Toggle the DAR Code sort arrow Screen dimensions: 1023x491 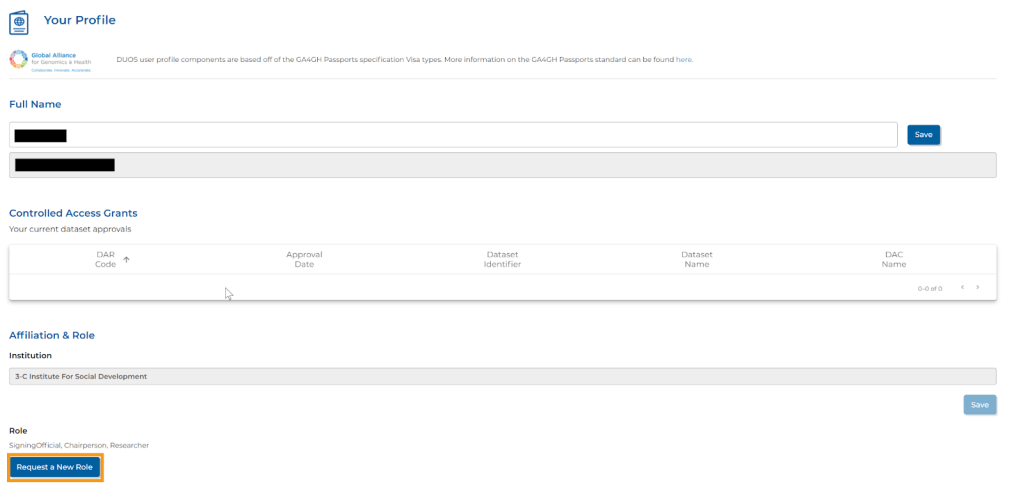(126, 260)
